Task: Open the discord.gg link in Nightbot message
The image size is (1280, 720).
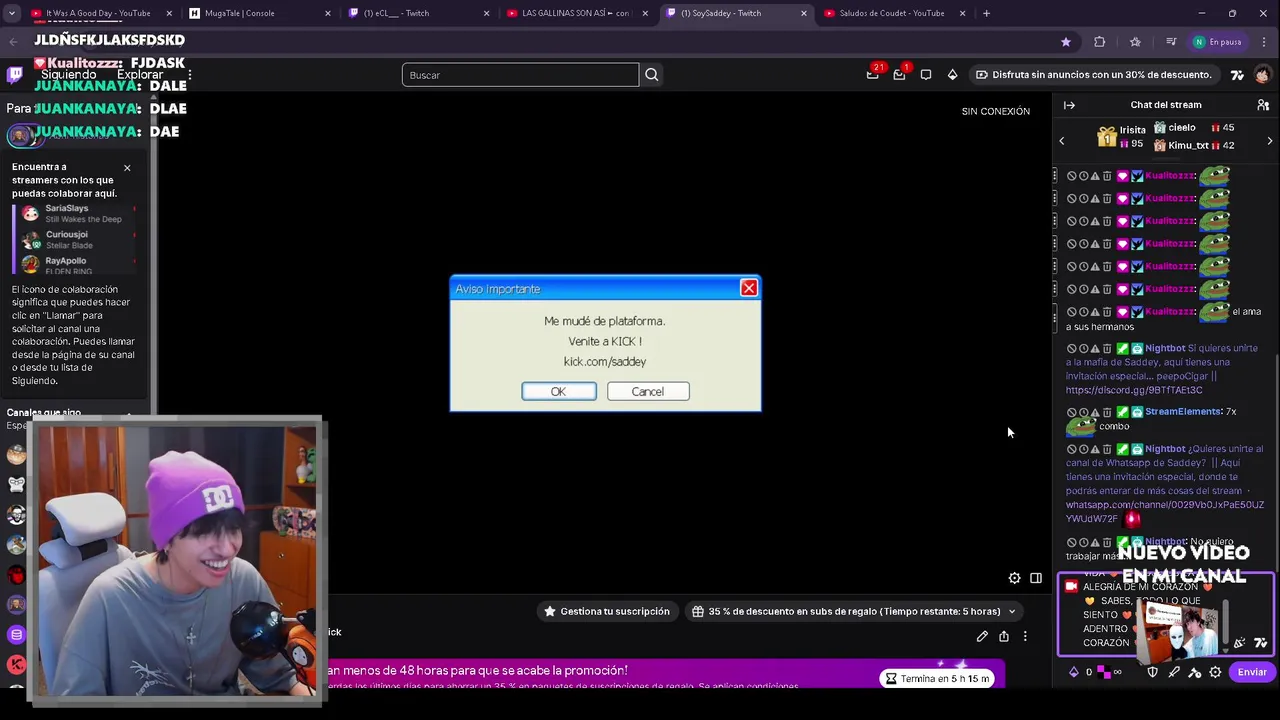Action: tap(1134, 390)
